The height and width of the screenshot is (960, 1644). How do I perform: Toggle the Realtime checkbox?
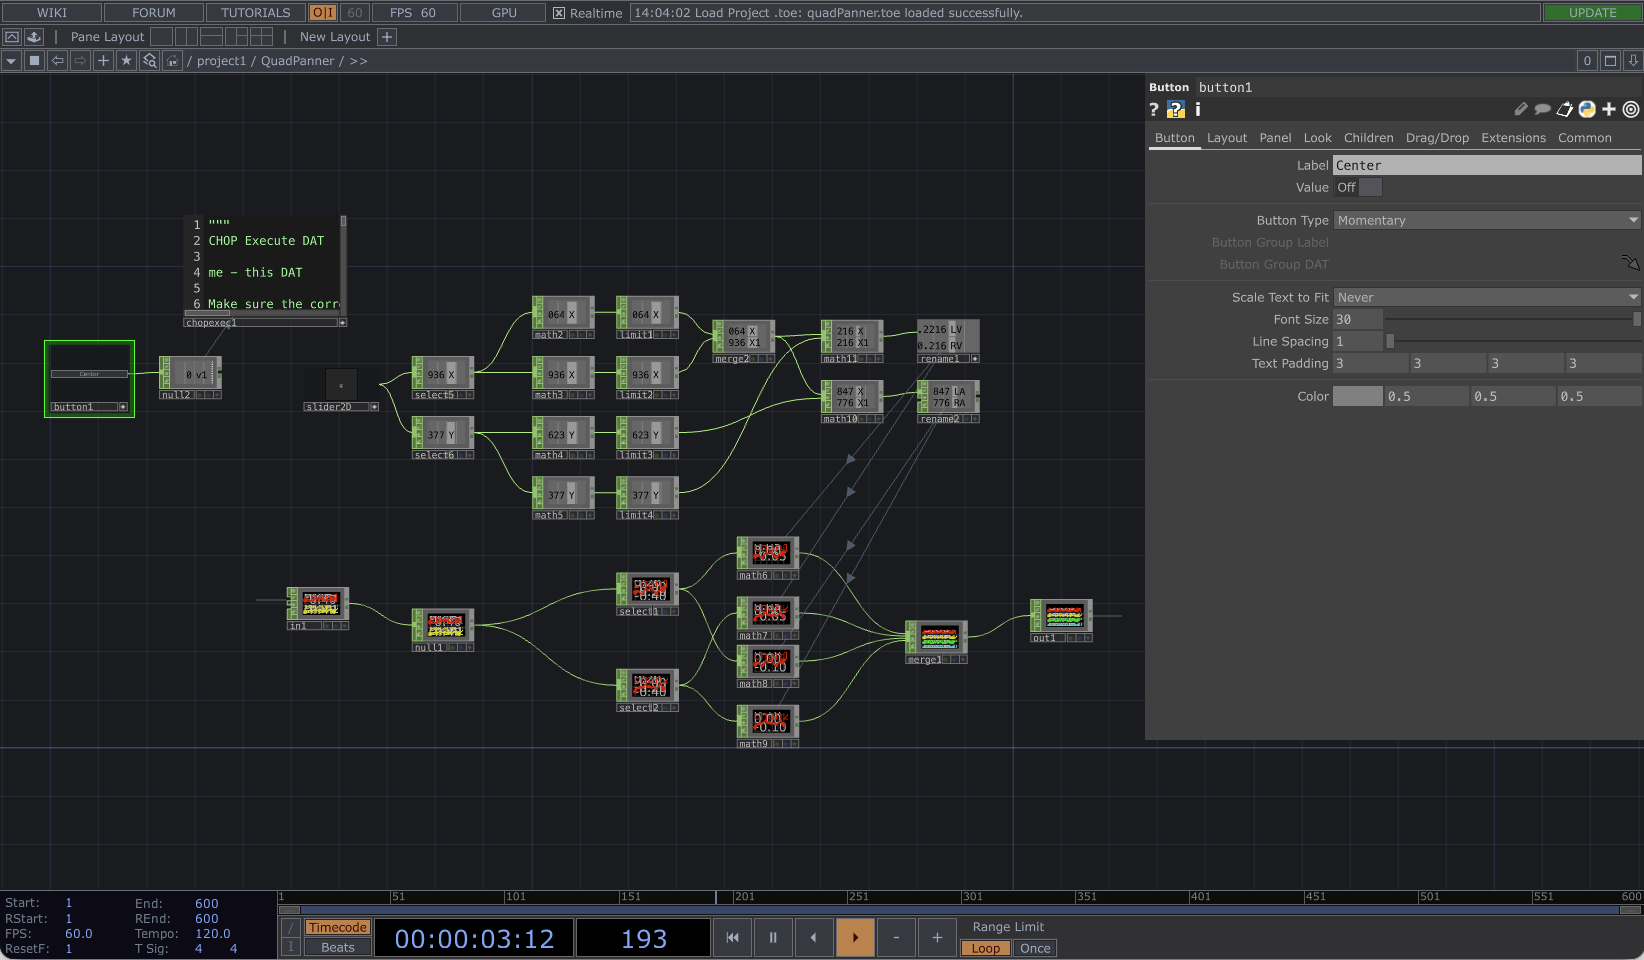559,13
